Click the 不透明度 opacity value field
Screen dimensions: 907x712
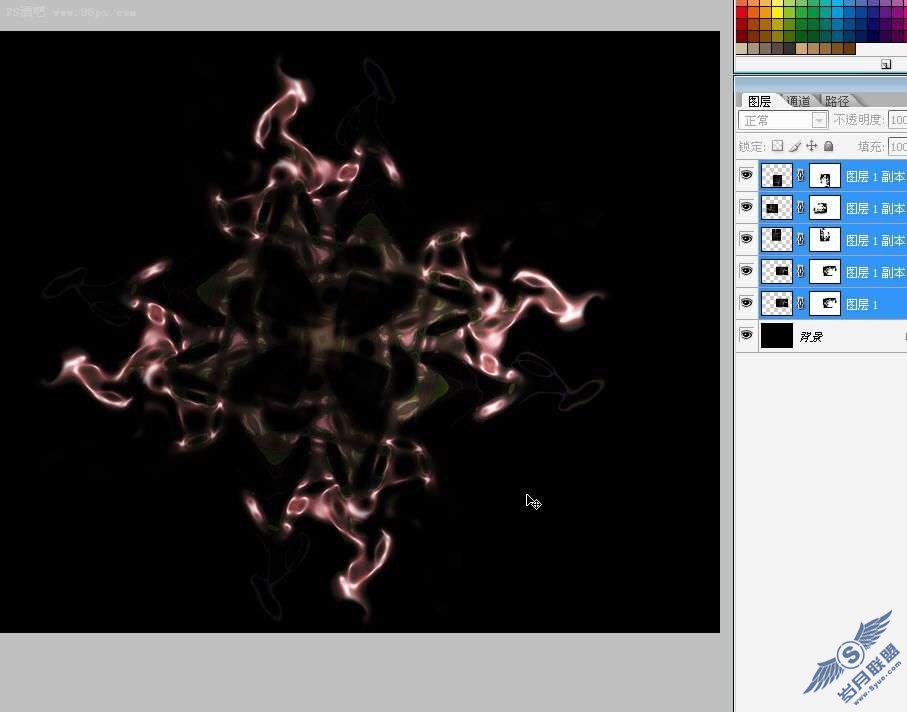click(898, 120)
